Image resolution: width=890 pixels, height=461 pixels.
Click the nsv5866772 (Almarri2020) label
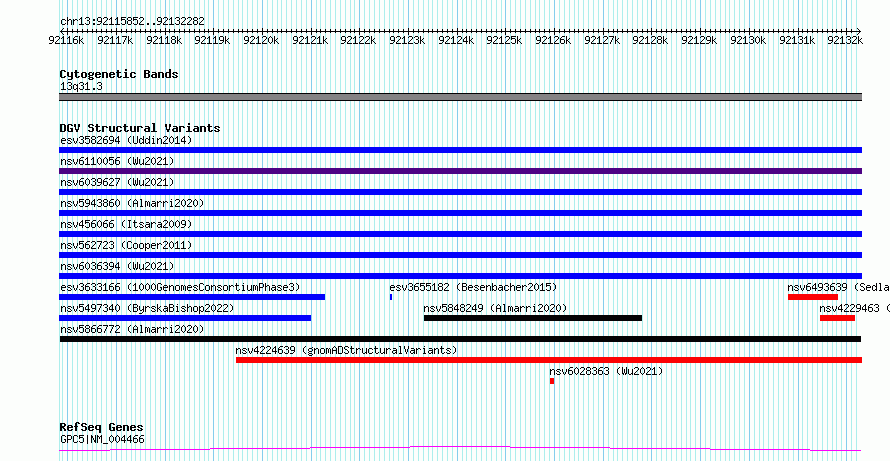tap(132, 329)
